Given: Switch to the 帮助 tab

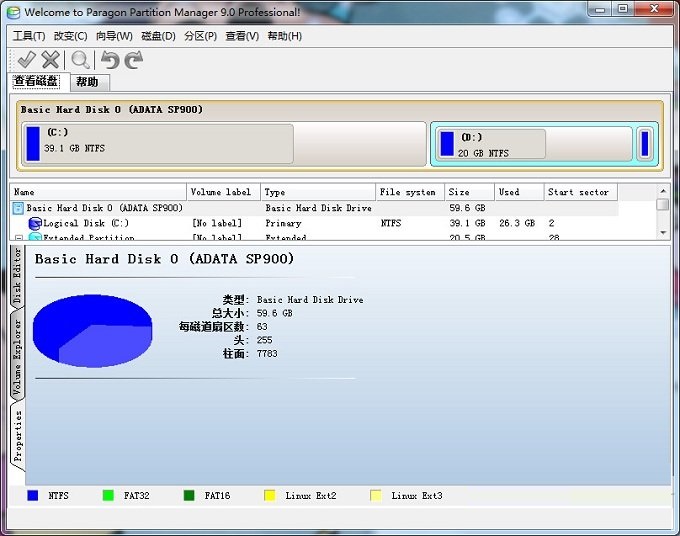Looking at the screenshot, I should [x=87, y=82].
